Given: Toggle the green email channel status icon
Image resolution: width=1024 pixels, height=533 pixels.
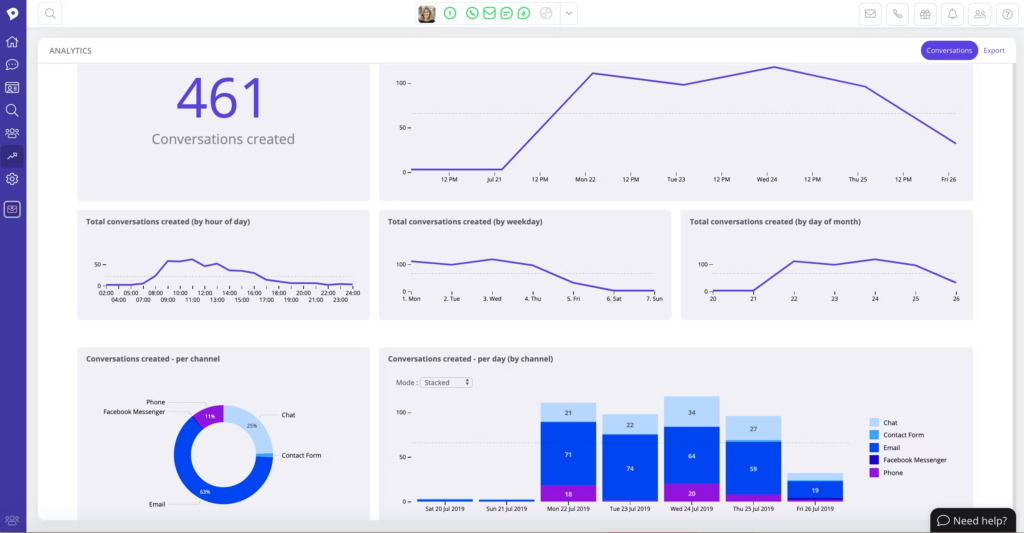Looking at the screenshot, I should click(489, 14).
